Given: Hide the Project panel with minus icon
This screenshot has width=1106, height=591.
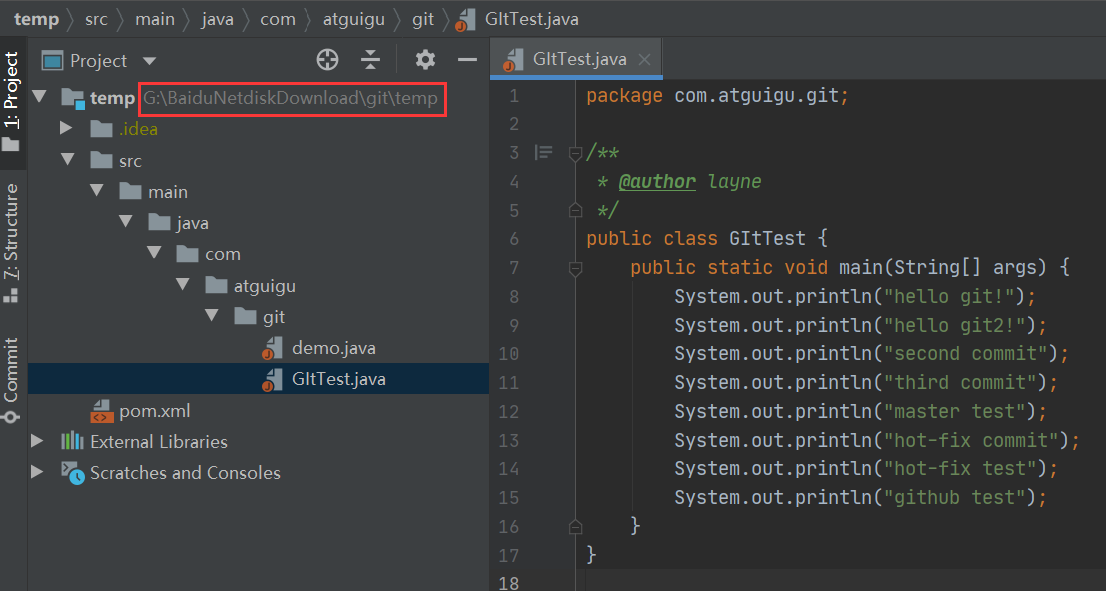Looking at the screenshot, I should [x=466, y=60].
